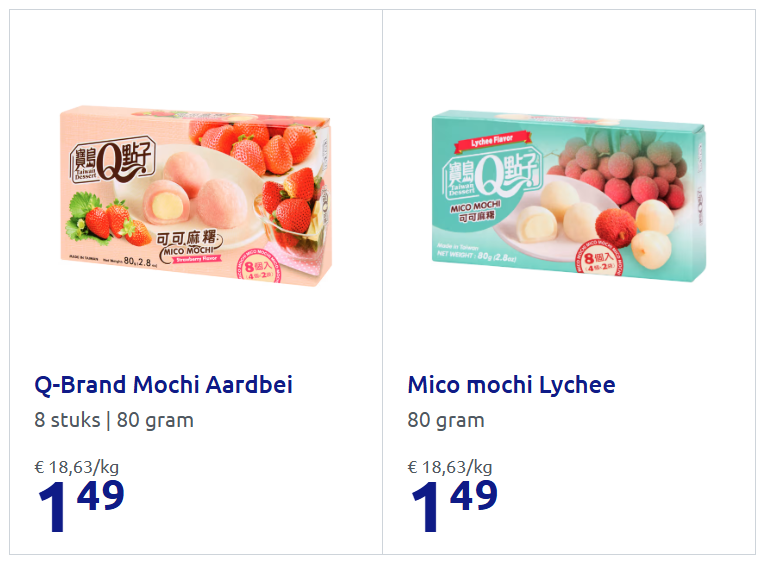Image resolution: width=773 pixels, height=565 pixels.
Task: Click the Q logo on the pink strawberry box
Action: coord(111,164)
